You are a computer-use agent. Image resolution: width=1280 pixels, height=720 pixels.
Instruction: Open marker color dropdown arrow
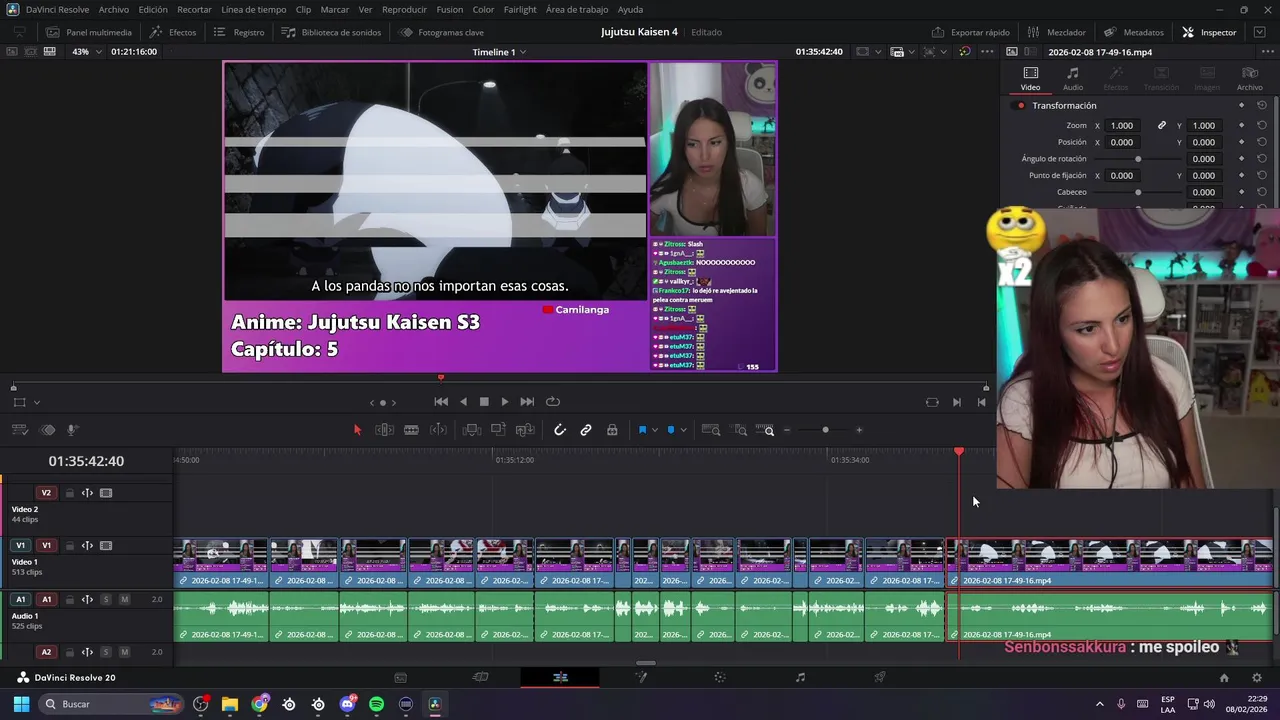click(683, 430)
